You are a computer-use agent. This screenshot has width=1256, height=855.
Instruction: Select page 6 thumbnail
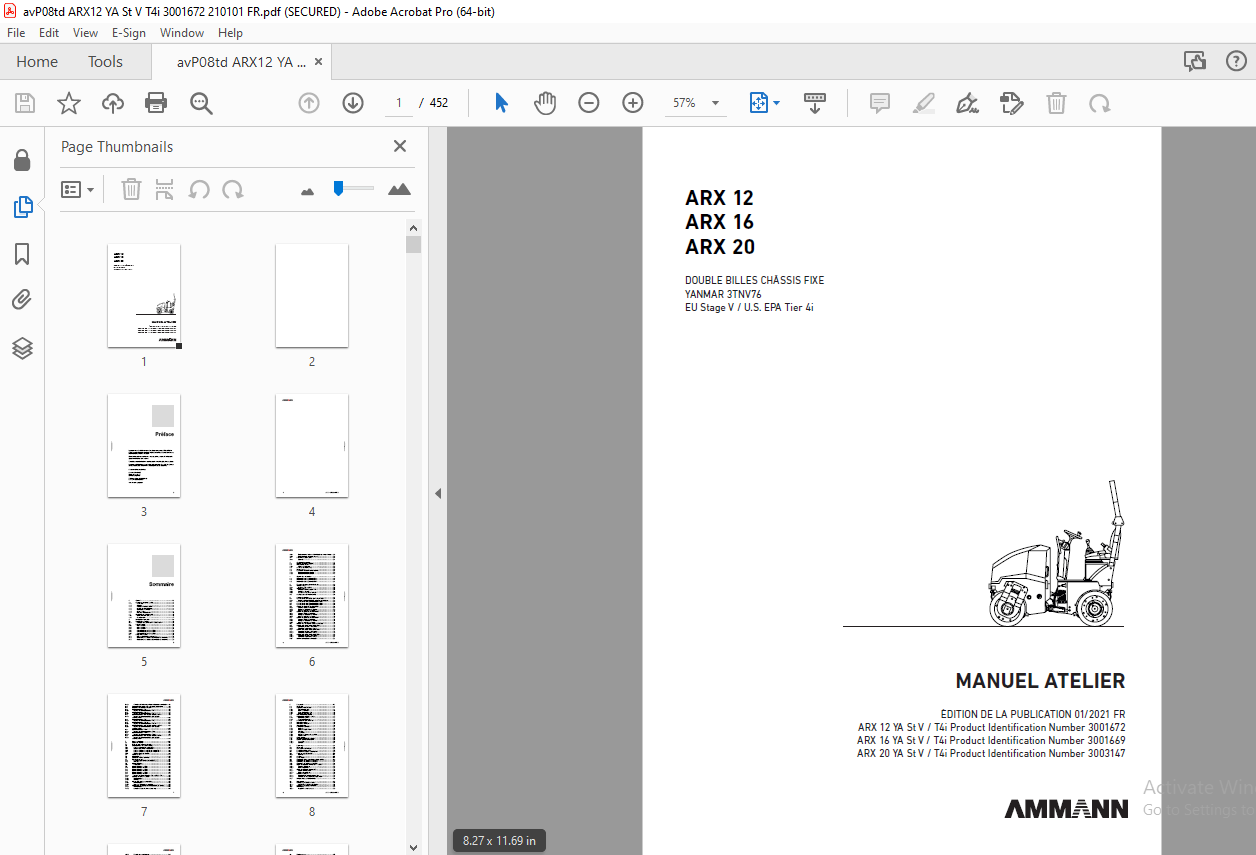coord(312,596)
